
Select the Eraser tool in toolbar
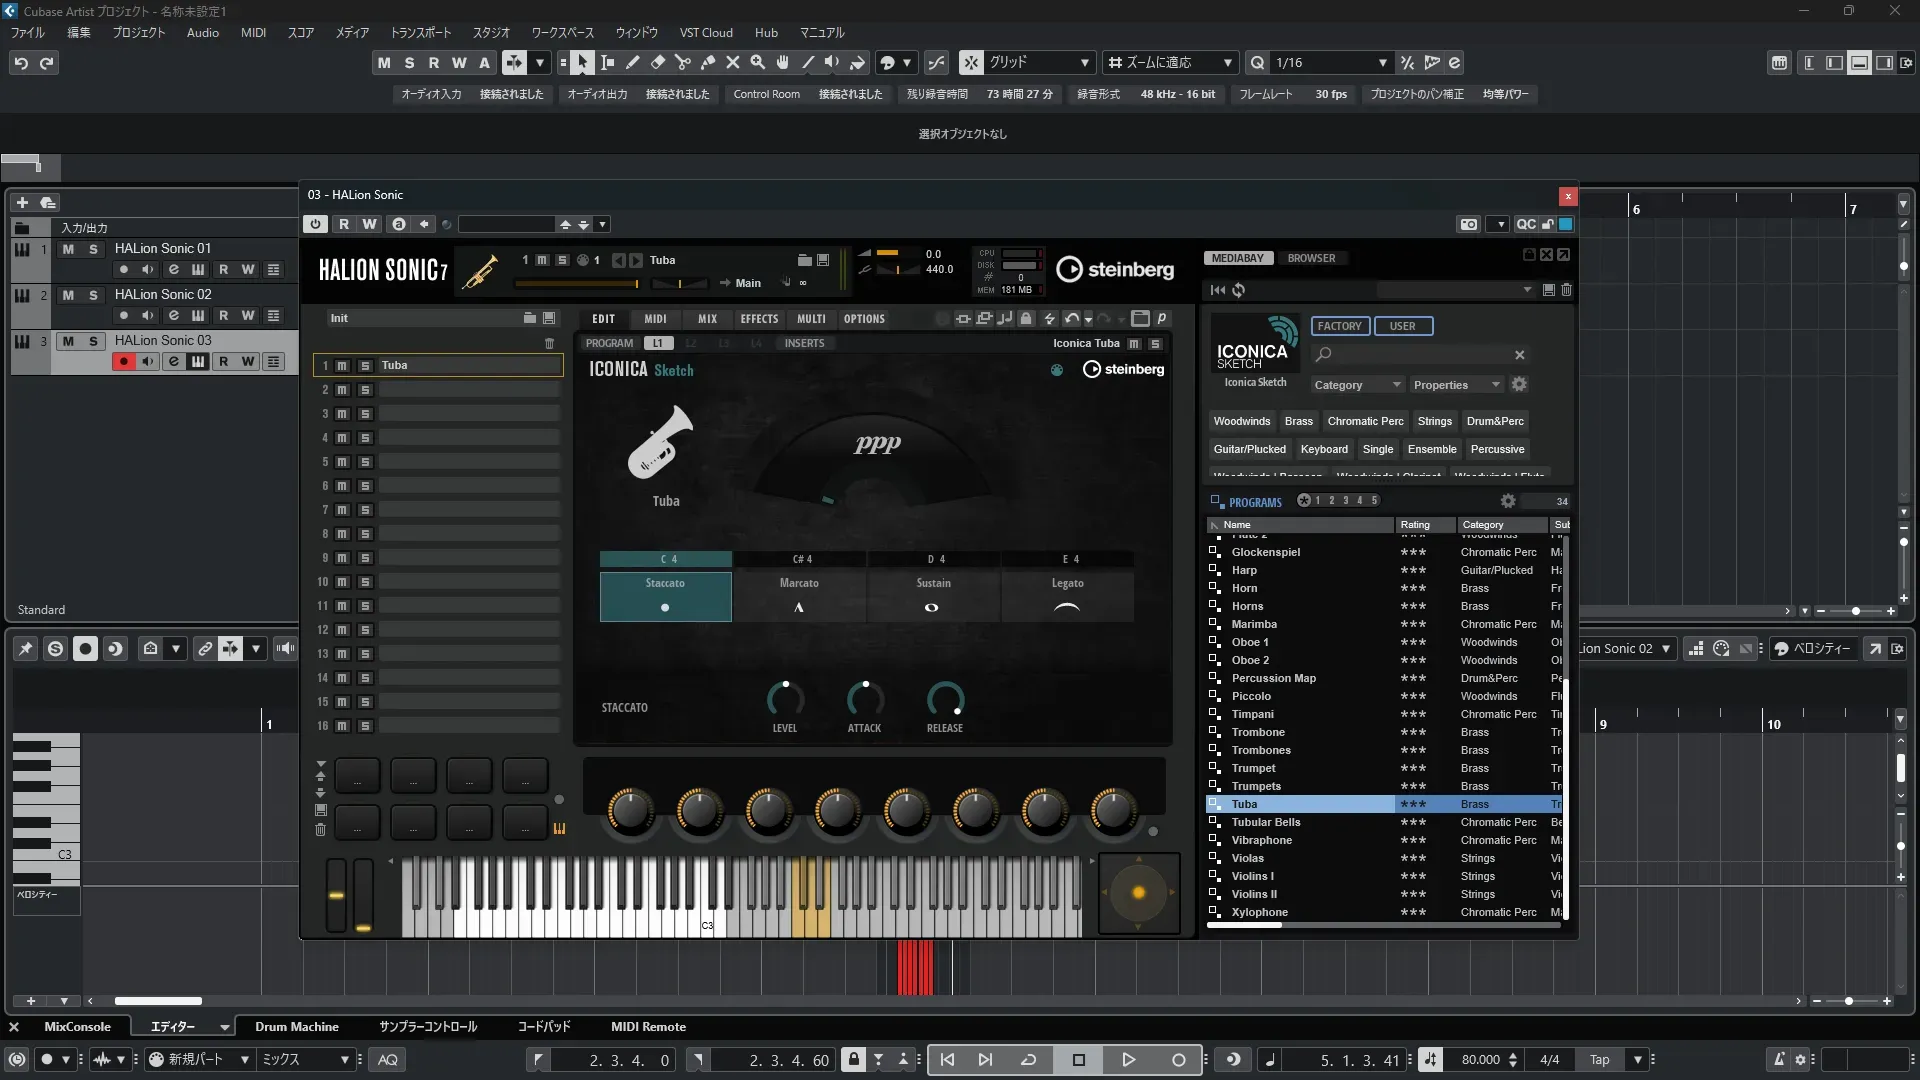[657, 63]
